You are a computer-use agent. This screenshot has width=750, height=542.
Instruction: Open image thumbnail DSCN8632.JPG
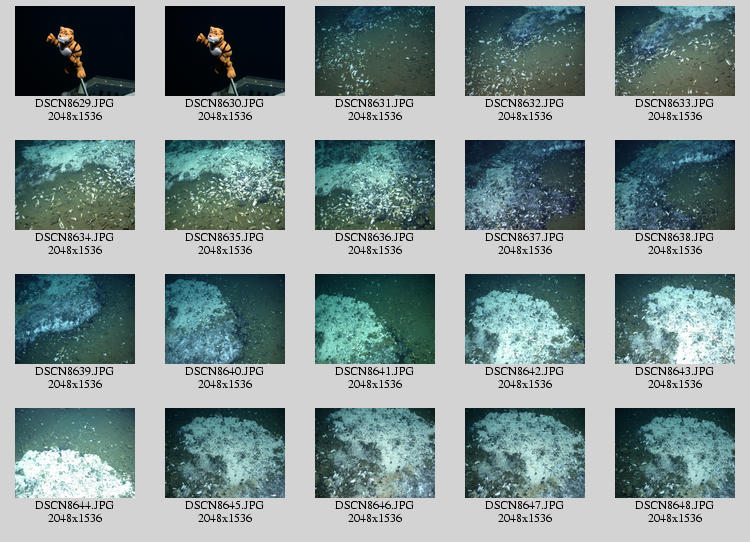tap(525, 51)
